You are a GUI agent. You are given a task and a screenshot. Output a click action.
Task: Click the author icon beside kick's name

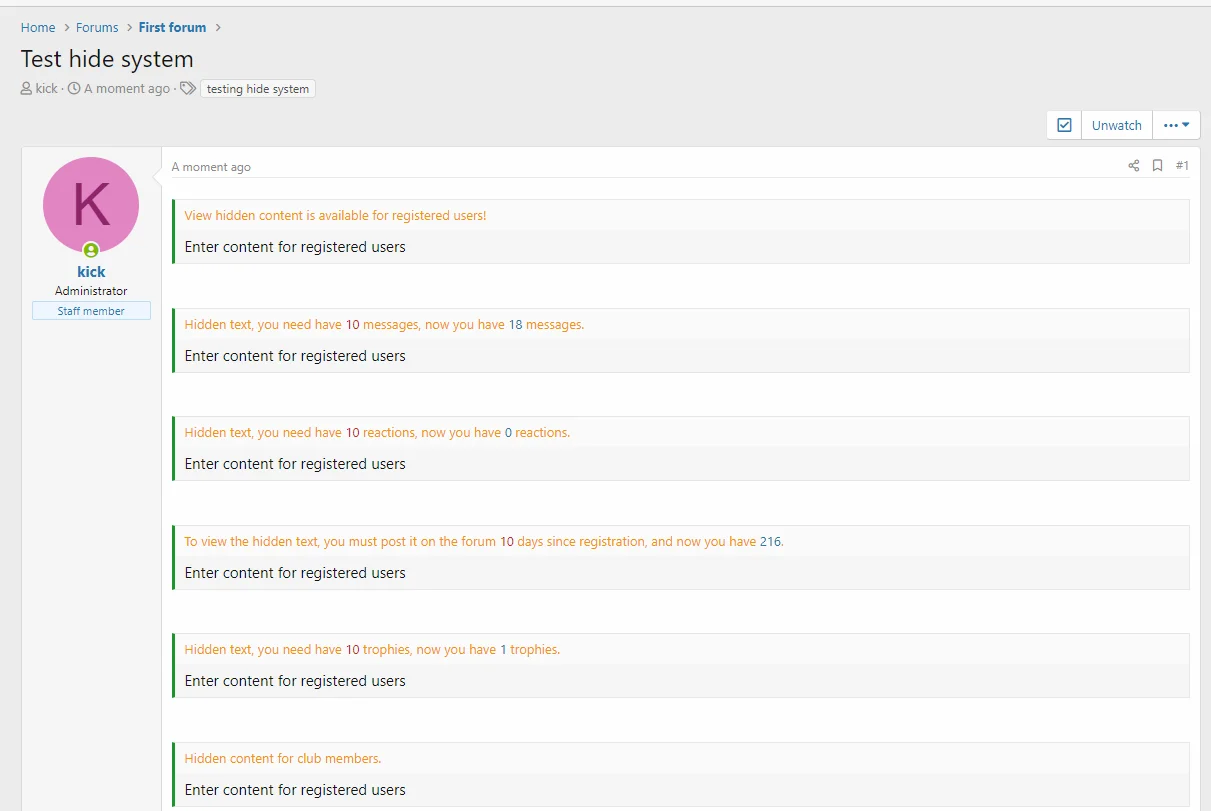[25, 88]
